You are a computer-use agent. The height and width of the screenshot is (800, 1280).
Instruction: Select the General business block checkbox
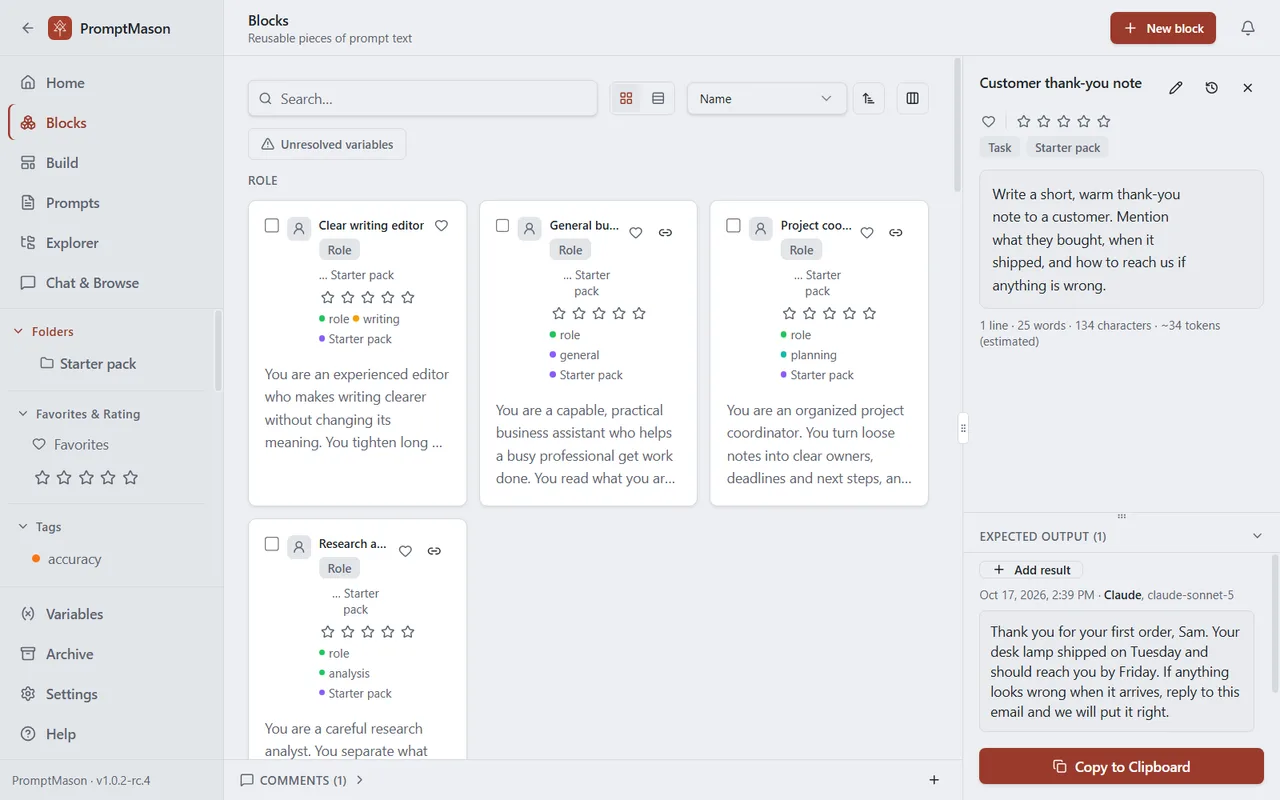pos(503,226)
